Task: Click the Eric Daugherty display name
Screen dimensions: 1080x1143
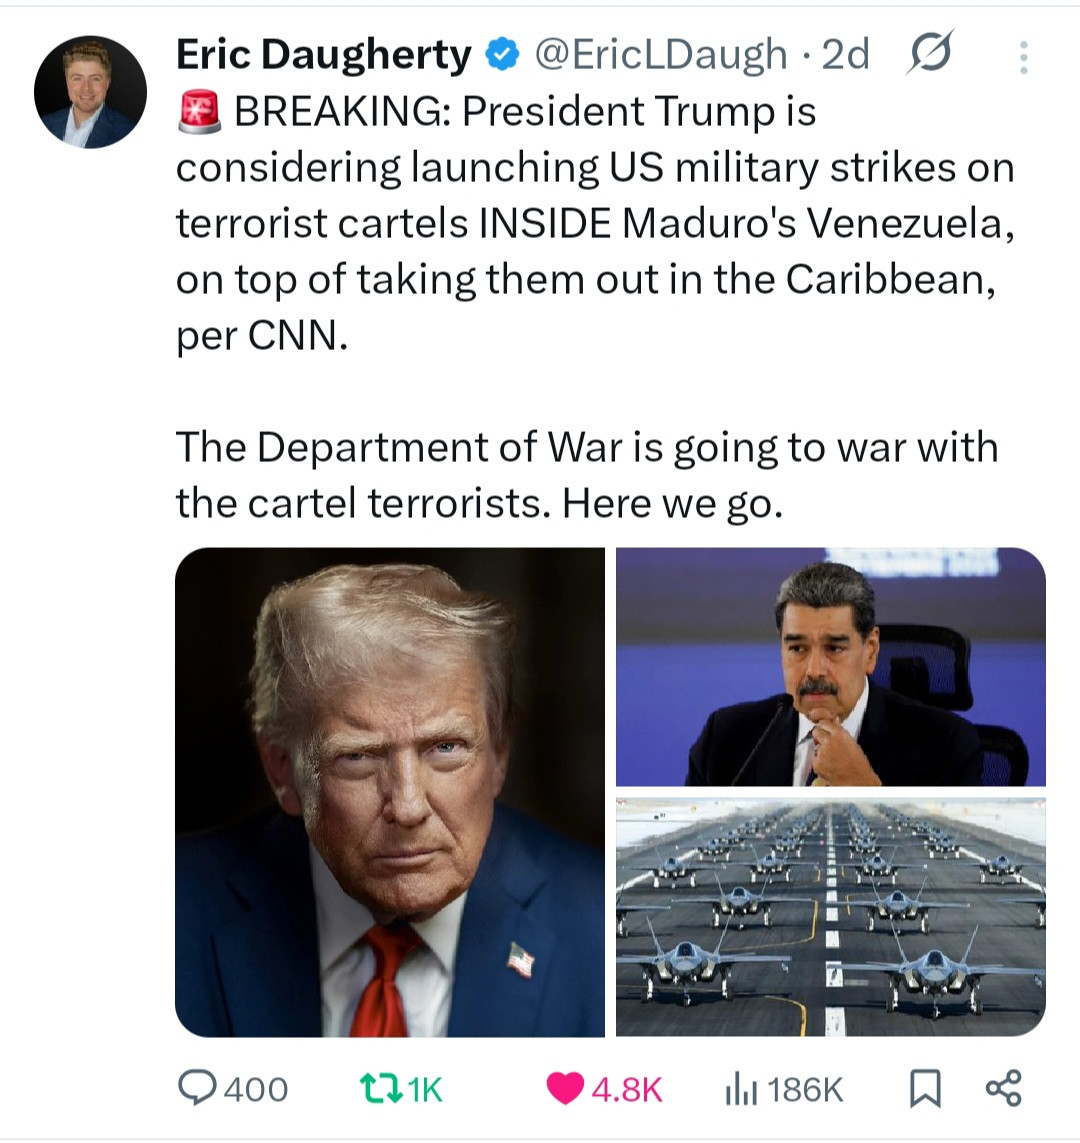Action: [x=324, y=55]
